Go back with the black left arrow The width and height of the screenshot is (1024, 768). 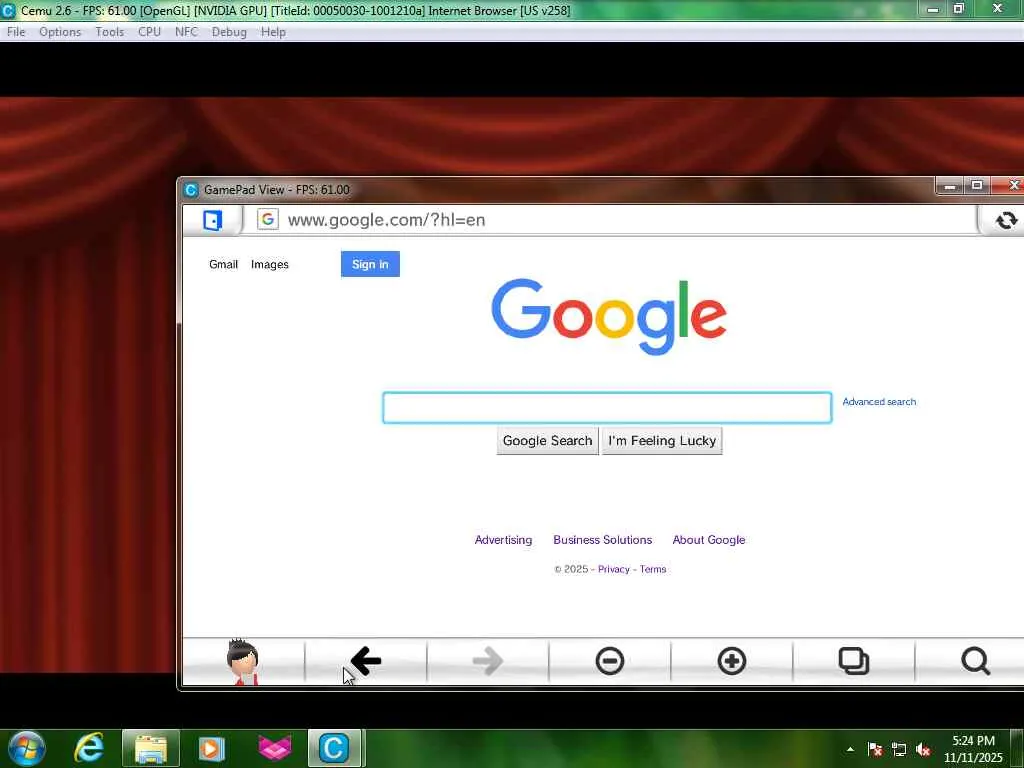pyautogui.click(x=366, y=661)
